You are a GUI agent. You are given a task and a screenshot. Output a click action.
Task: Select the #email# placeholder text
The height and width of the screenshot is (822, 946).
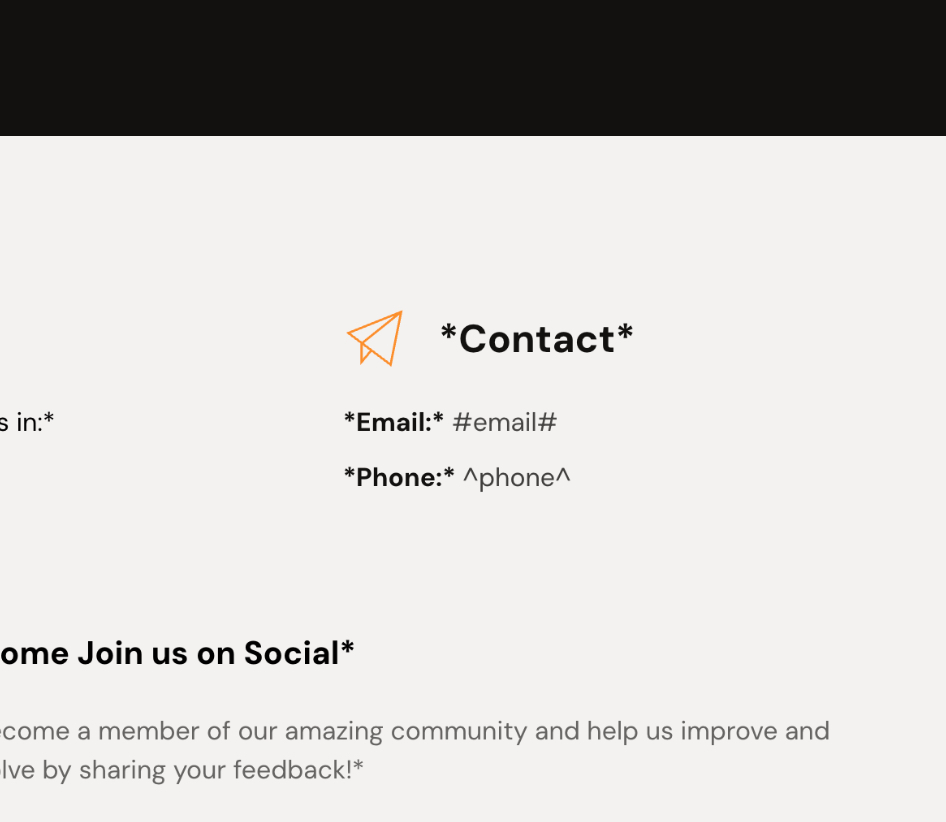point(504,422)
